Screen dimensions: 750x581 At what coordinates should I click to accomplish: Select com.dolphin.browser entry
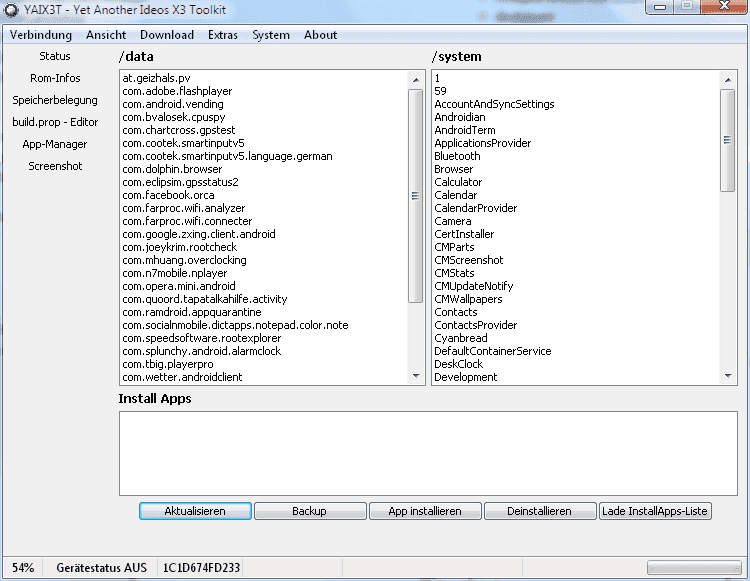172,169
